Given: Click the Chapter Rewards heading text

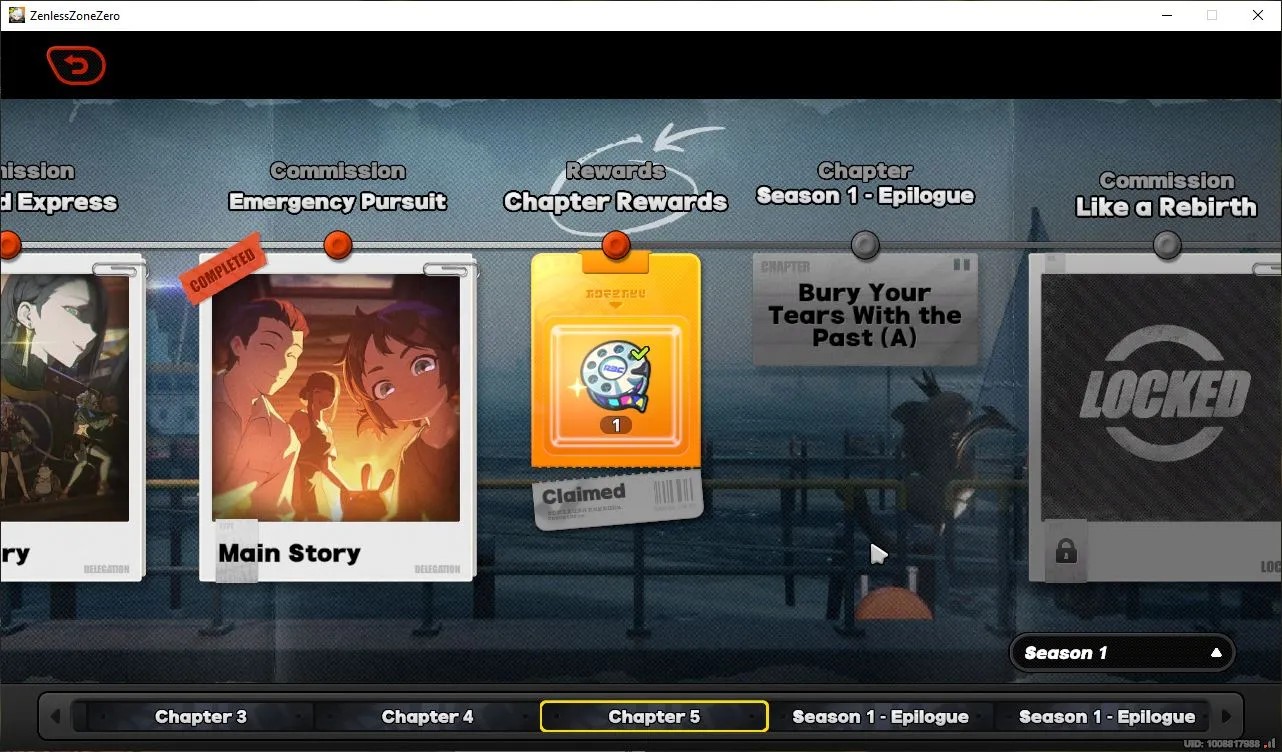Looking at the screenshot, I should tap(616, 202).
